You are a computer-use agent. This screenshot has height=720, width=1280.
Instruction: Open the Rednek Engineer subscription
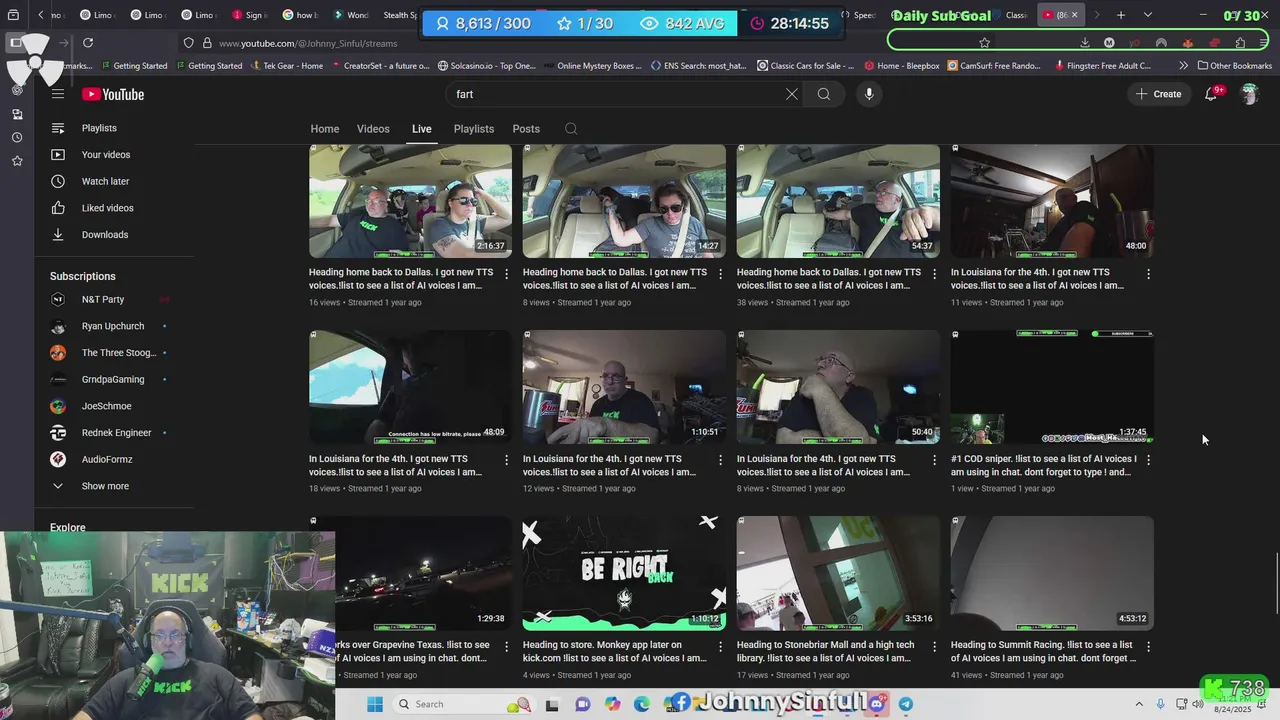click(x=115, y=433)
